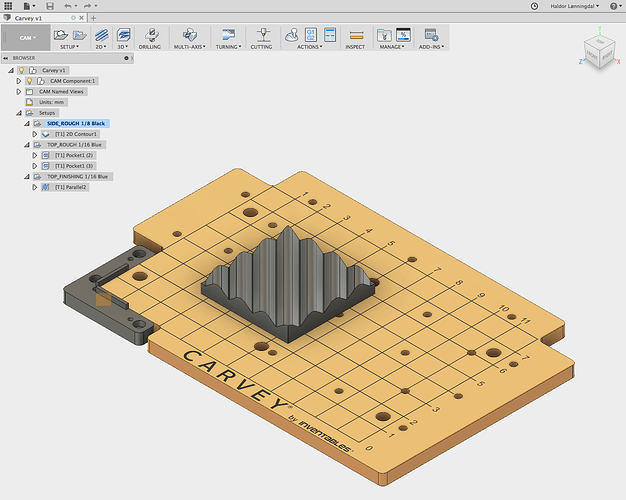Expand the [T1] Pocket1 (3) operation
Viewport: 626px width, 500px height.
(x=35, y=166)
